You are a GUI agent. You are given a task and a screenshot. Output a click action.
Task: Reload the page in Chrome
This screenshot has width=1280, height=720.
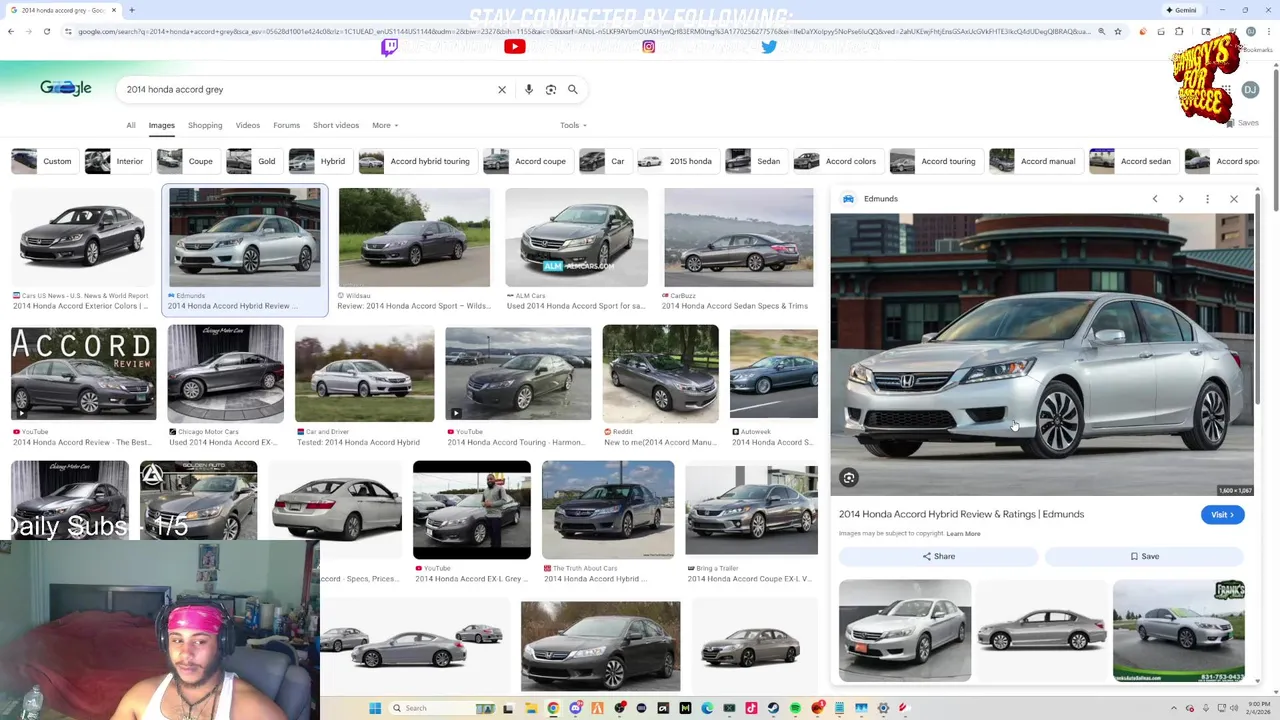(46, 31)
